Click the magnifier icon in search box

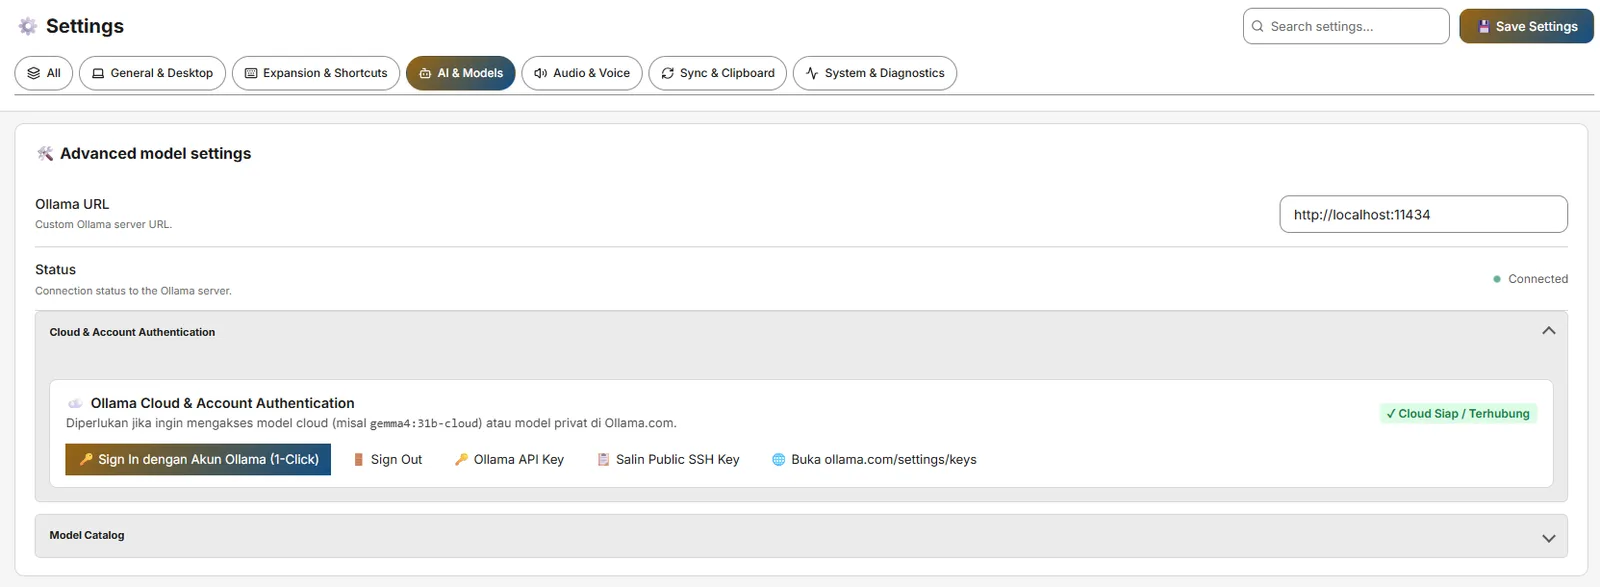point(1258,27)
